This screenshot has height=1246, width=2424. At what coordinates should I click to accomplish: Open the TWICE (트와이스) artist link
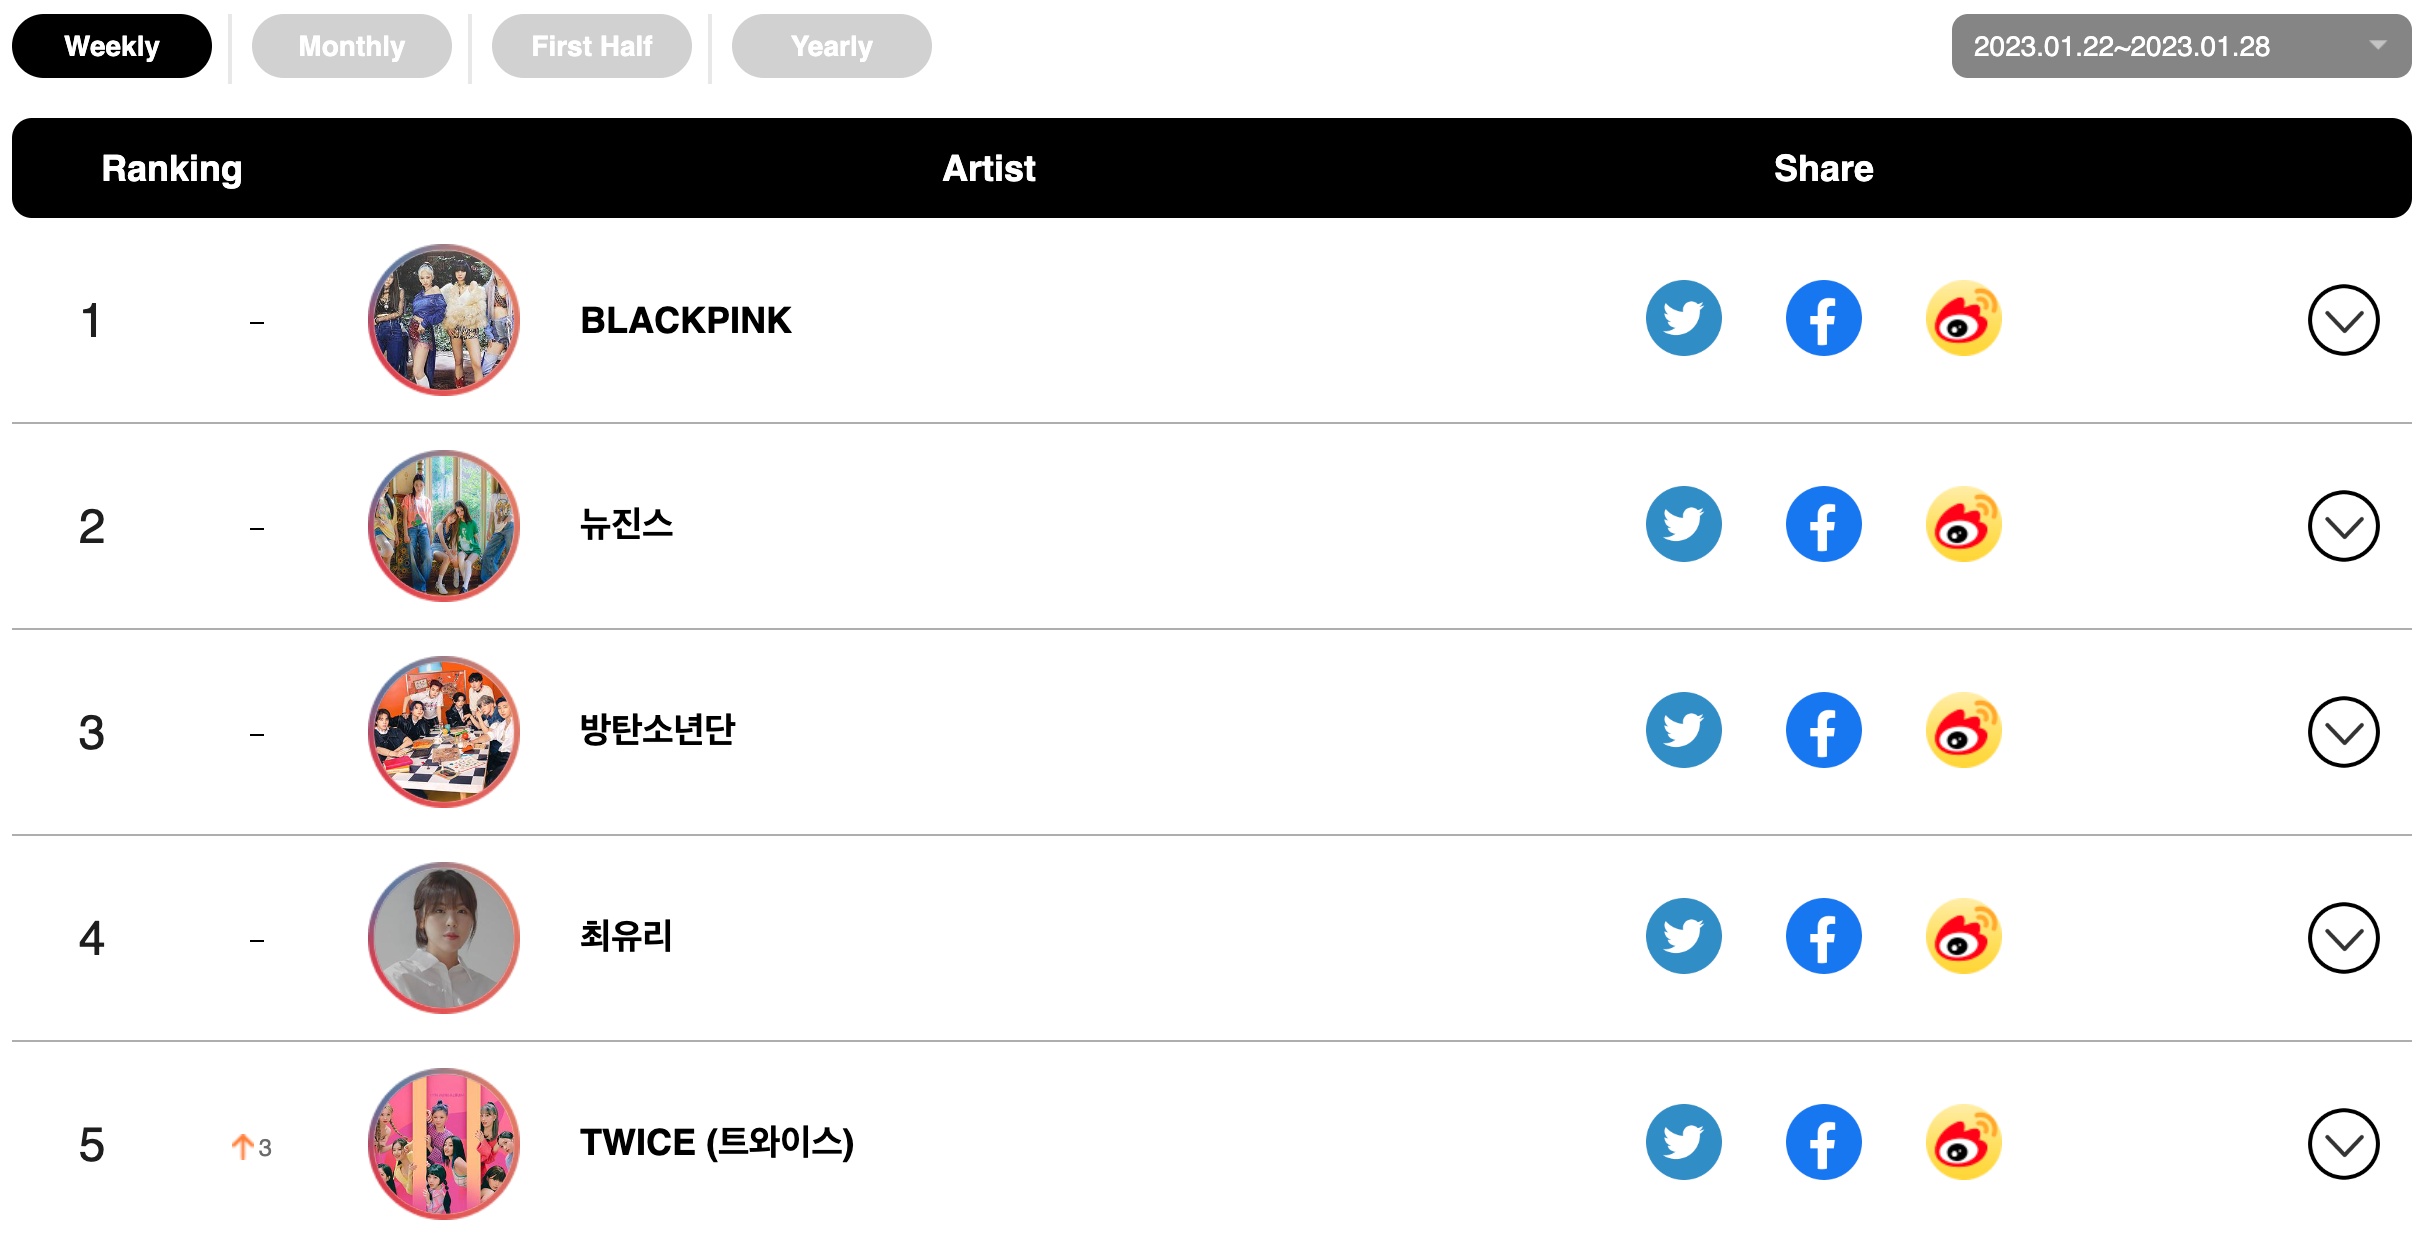tap(716, 1142)
